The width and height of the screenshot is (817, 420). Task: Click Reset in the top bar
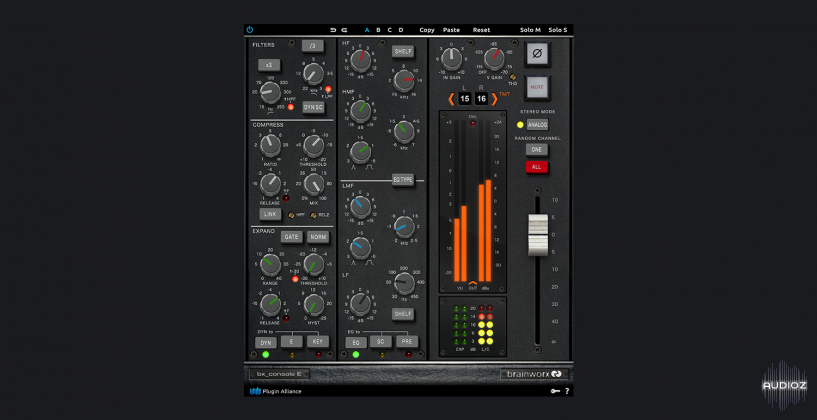(481, 30)
